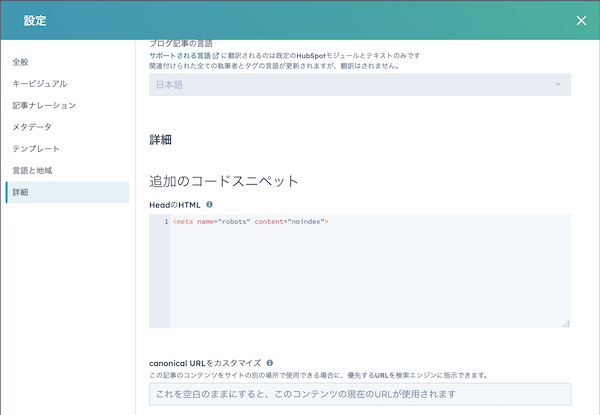Click the canonical URLをカスタマイズ label
Image resolution: width=600 pixels, height=415 pixels.
pos(205,363)
